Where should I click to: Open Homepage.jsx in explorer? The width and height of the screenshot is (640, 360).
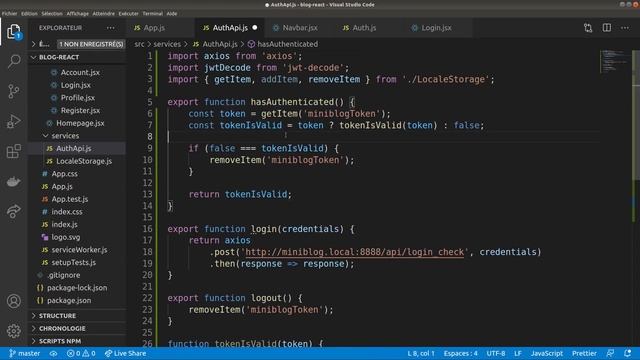point(80,123)
